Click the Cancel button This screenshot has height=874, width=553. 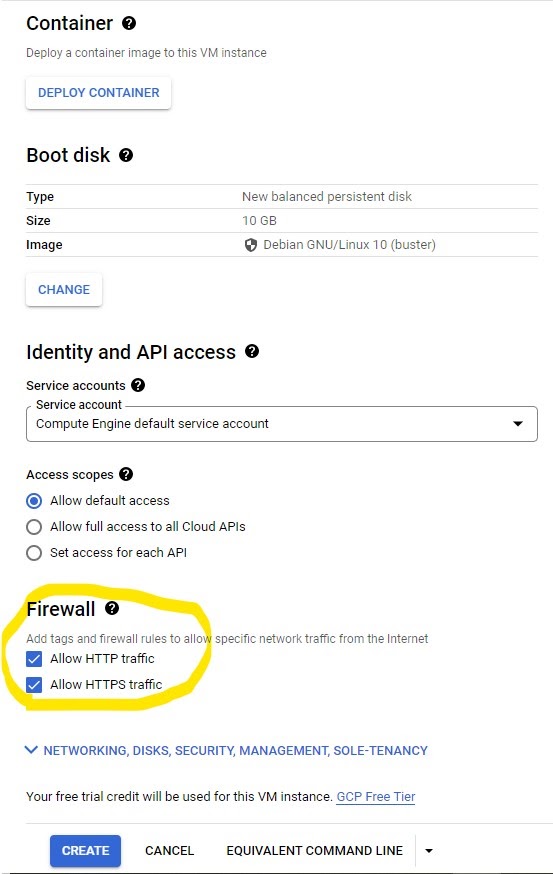169,851
